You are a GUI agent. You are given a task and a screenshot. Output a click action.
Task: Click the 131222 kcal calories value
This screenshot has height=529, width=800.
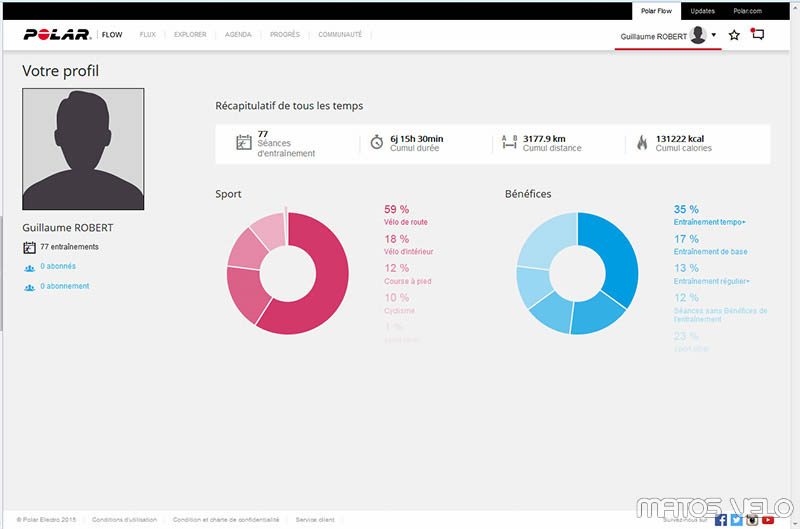680,139
